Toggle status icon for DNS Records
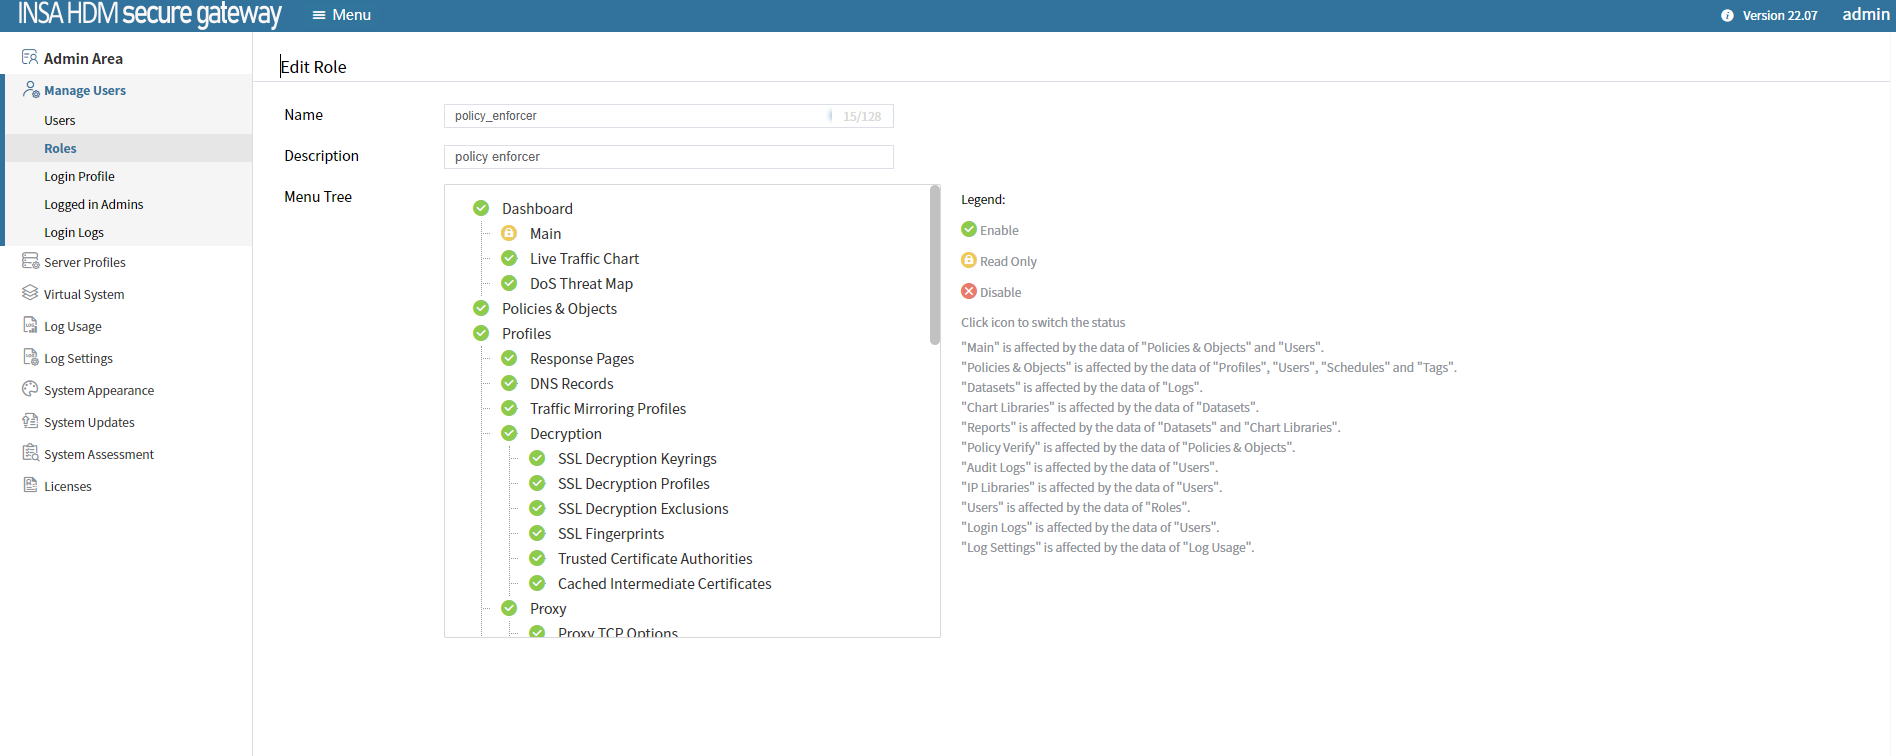 coord(509,384)
